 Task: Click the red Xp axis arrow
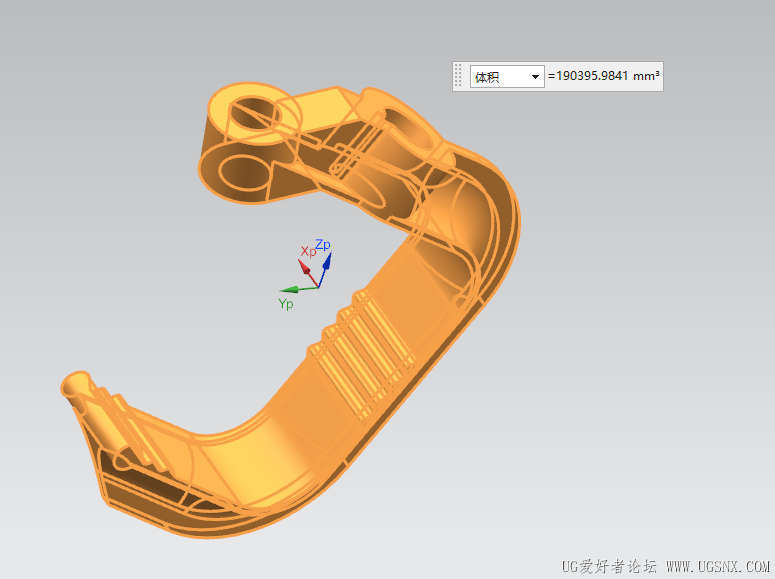pos(308,273)
